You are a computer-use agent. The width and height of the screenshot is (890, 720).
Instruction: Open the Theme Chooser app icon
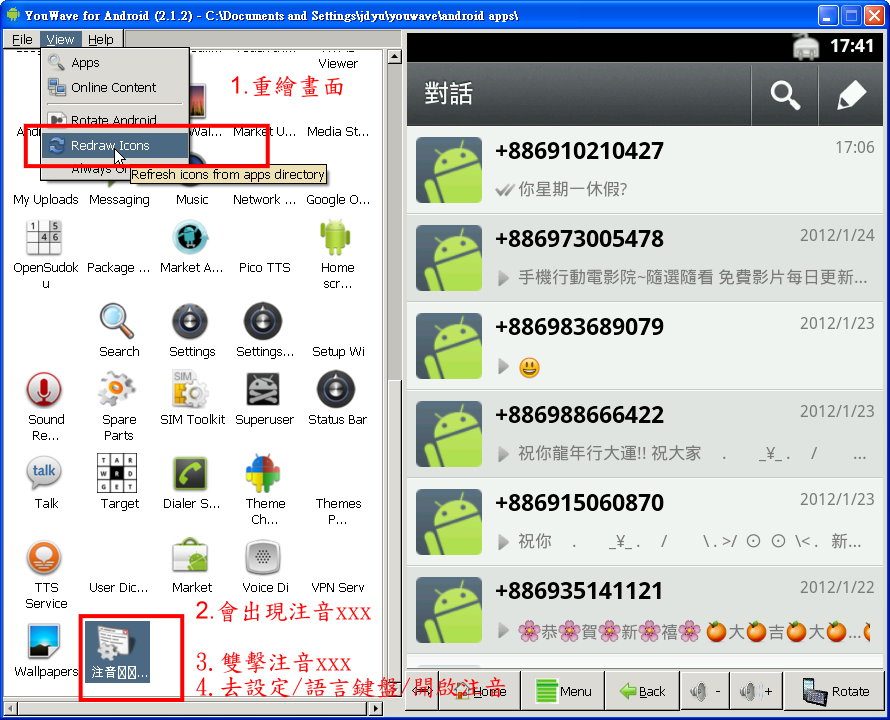pos(263,472)
